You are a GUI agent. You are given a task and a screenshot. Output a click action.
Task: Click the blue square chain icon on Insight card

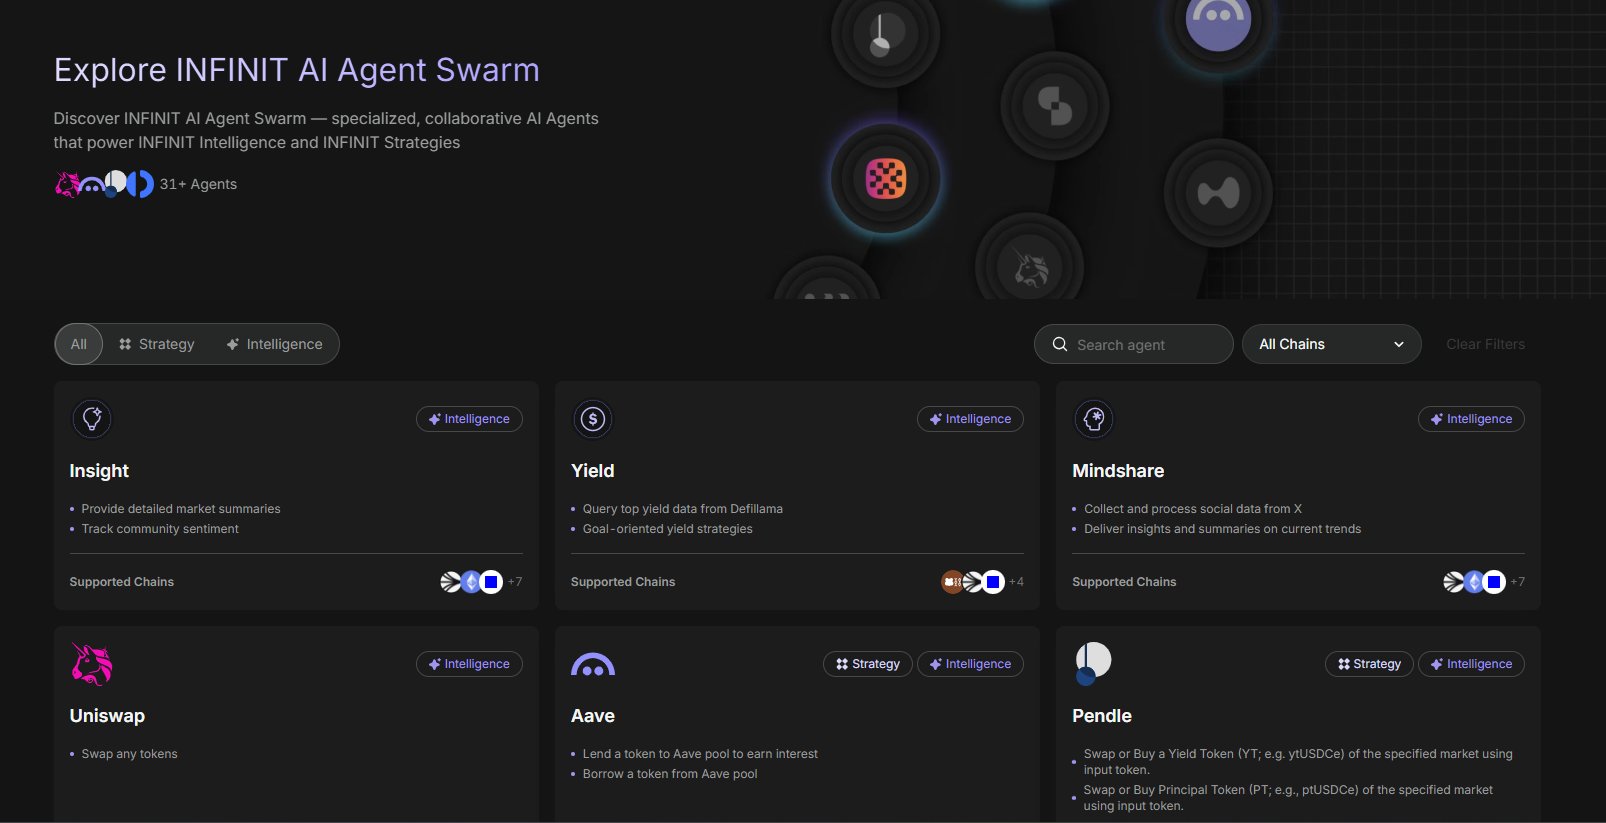(x=491, y=582)
